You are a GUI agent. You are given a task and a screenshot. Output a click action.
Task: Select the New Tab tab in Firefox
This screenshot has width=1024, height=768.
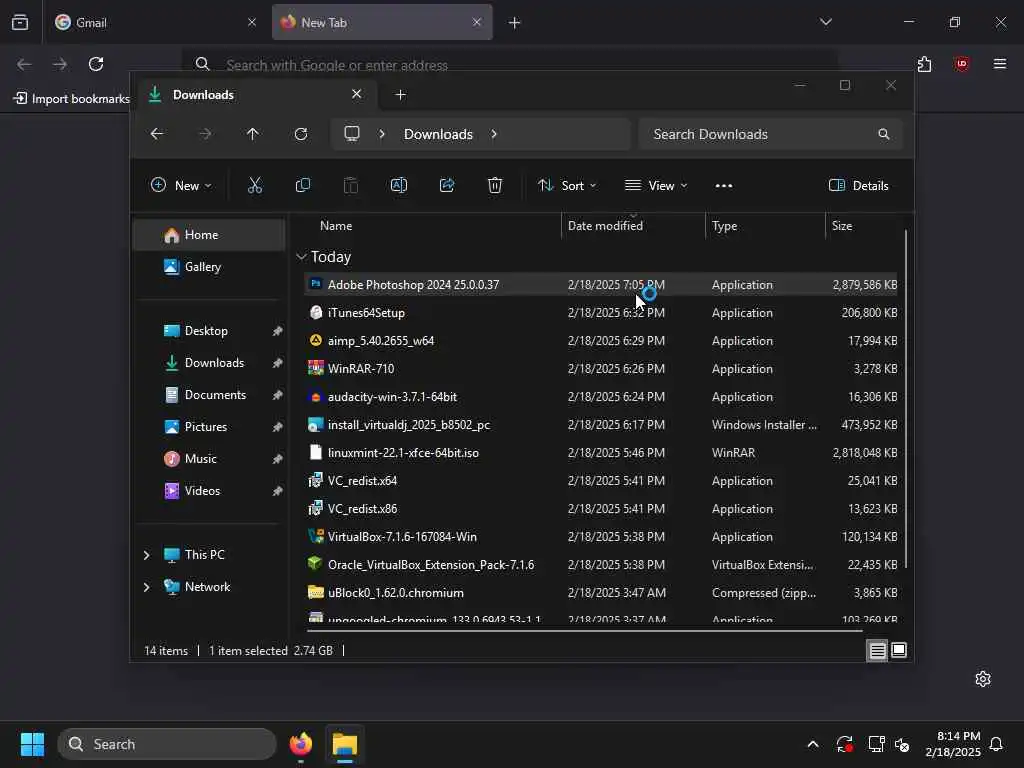click(x=382, y=22)
